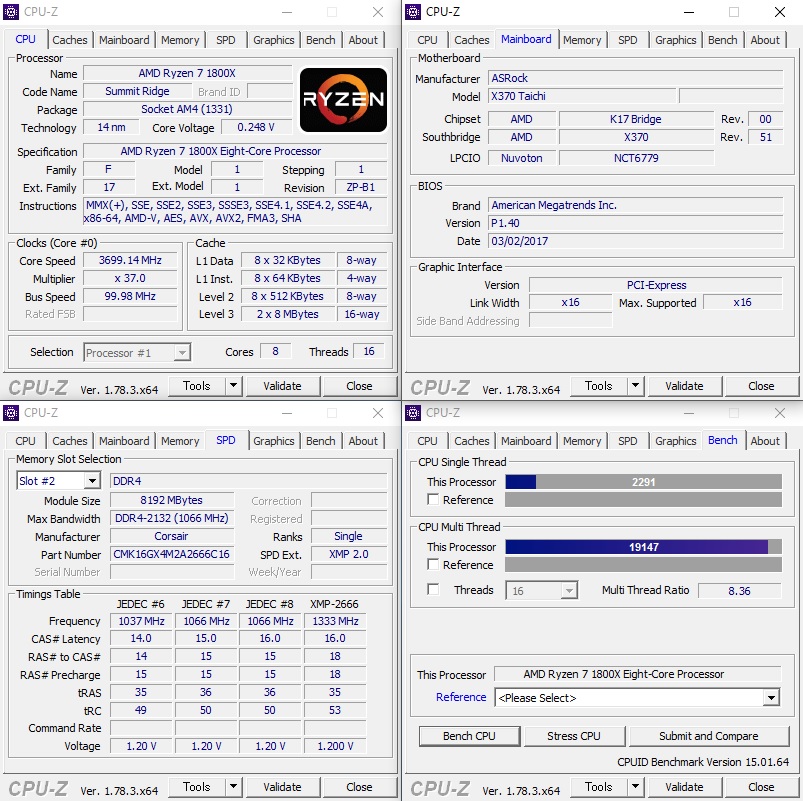This screenshot has width=803, height=801.
Task: Click Tools button in the SPD window
Action: pos(197,787)
